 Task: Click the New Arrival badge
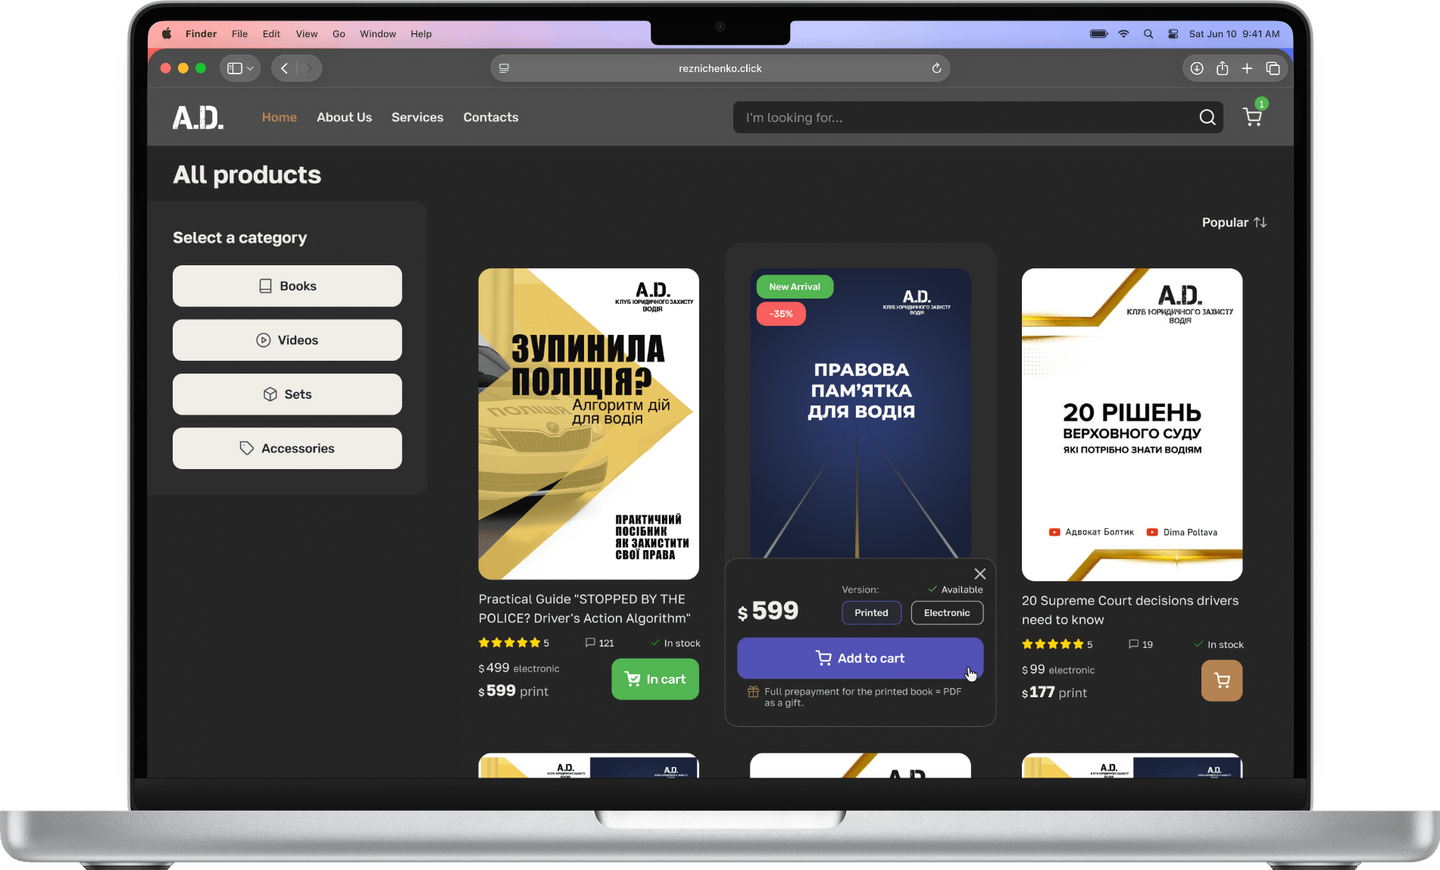tap(795, 286)
